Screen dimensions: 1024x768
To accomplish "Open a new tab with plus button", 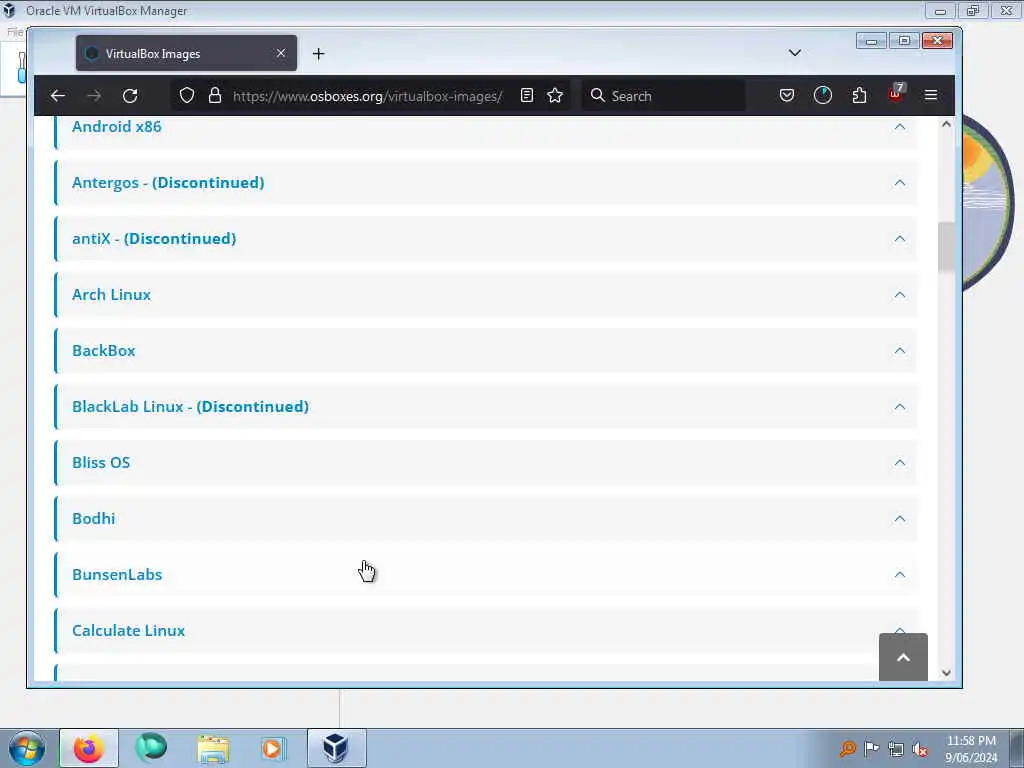I will pyautogui.click(x=319, y=54).
